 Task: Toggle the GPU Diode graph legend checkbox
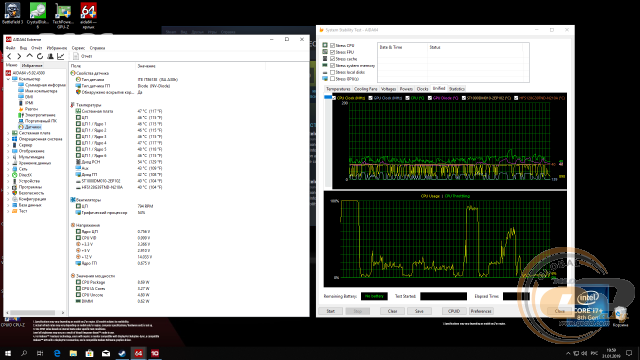click(430, 98)
